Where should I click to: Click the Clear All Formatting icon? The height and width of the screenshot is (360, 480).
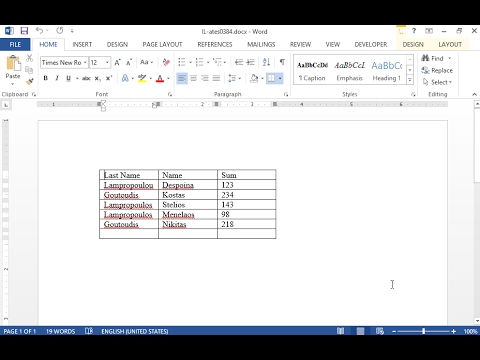166,62
